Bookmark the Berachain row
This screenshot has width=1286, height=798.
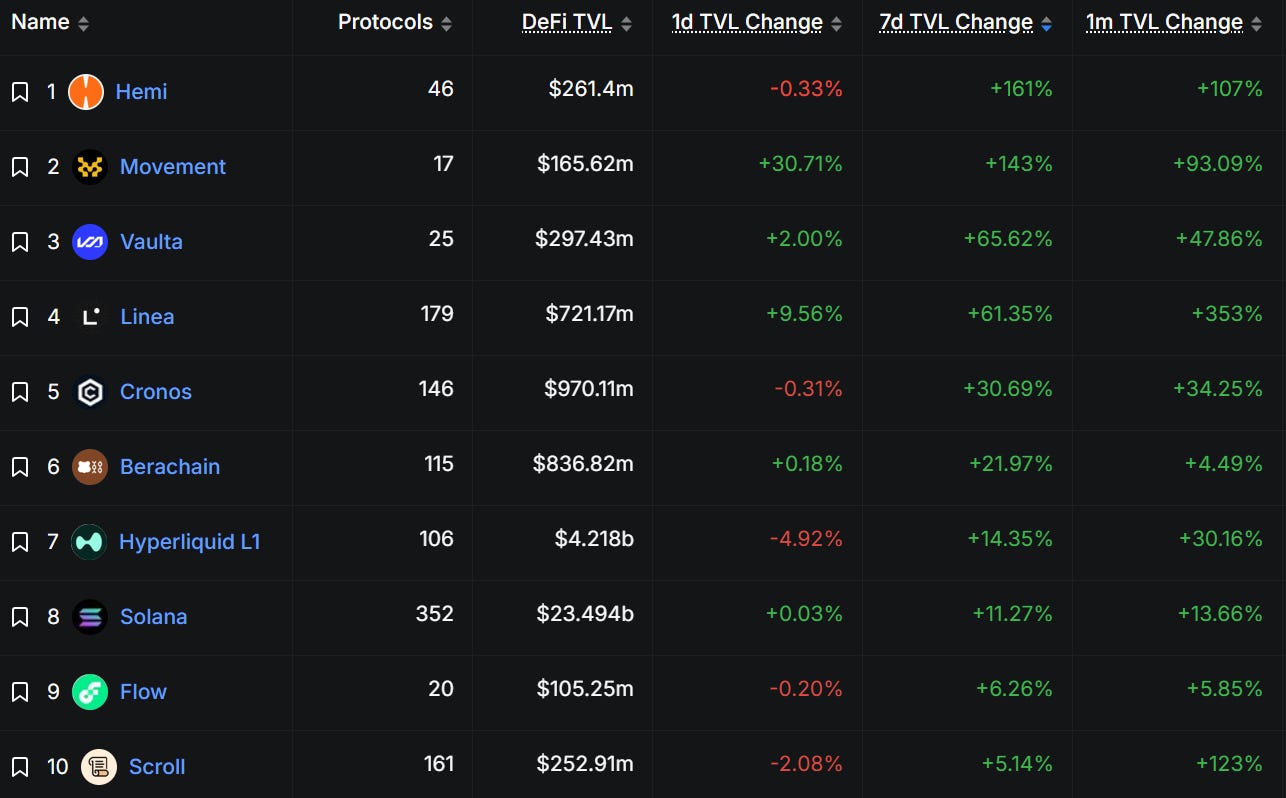(20, 467)
